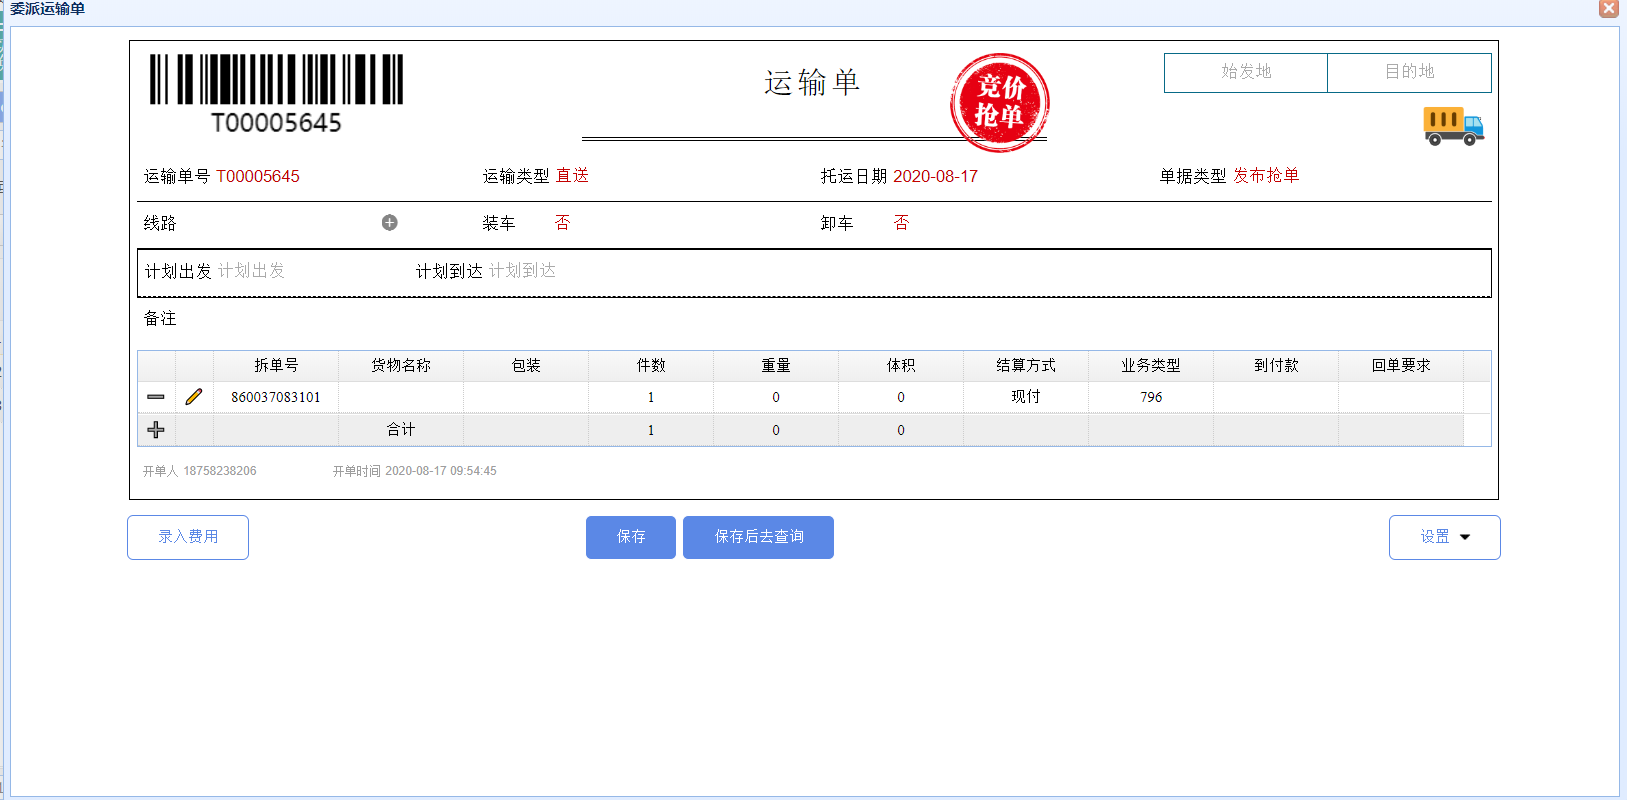This screenshot has width=1627, height=800.
Task: Select the 单据类型 value 发布抢单
Action: pyautogui.click(x=1266, y=176)
